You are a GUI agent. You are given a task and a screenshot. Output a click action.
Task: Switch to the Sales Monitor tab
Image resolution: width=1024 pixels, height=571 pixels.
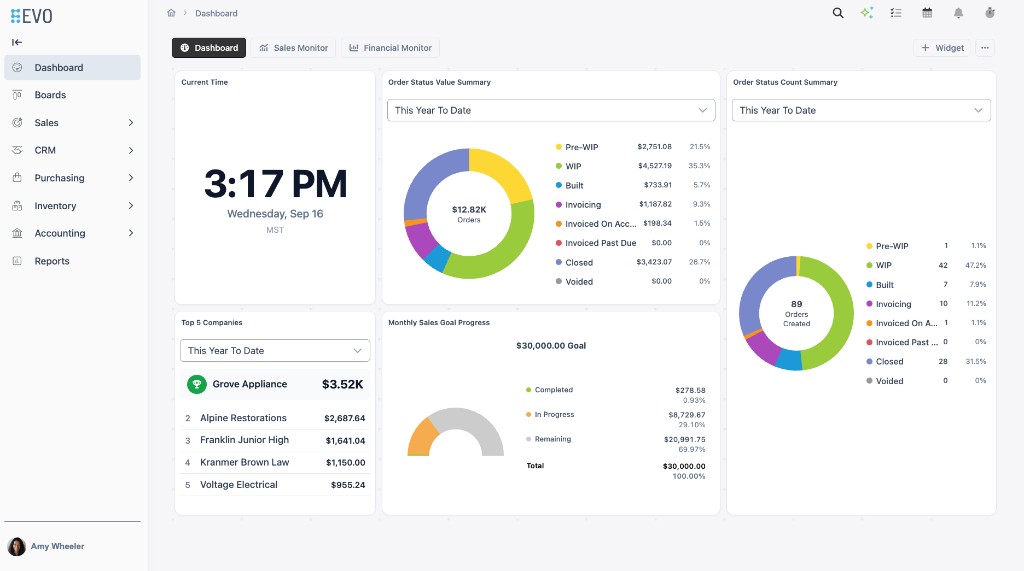[x=293, y=48]
